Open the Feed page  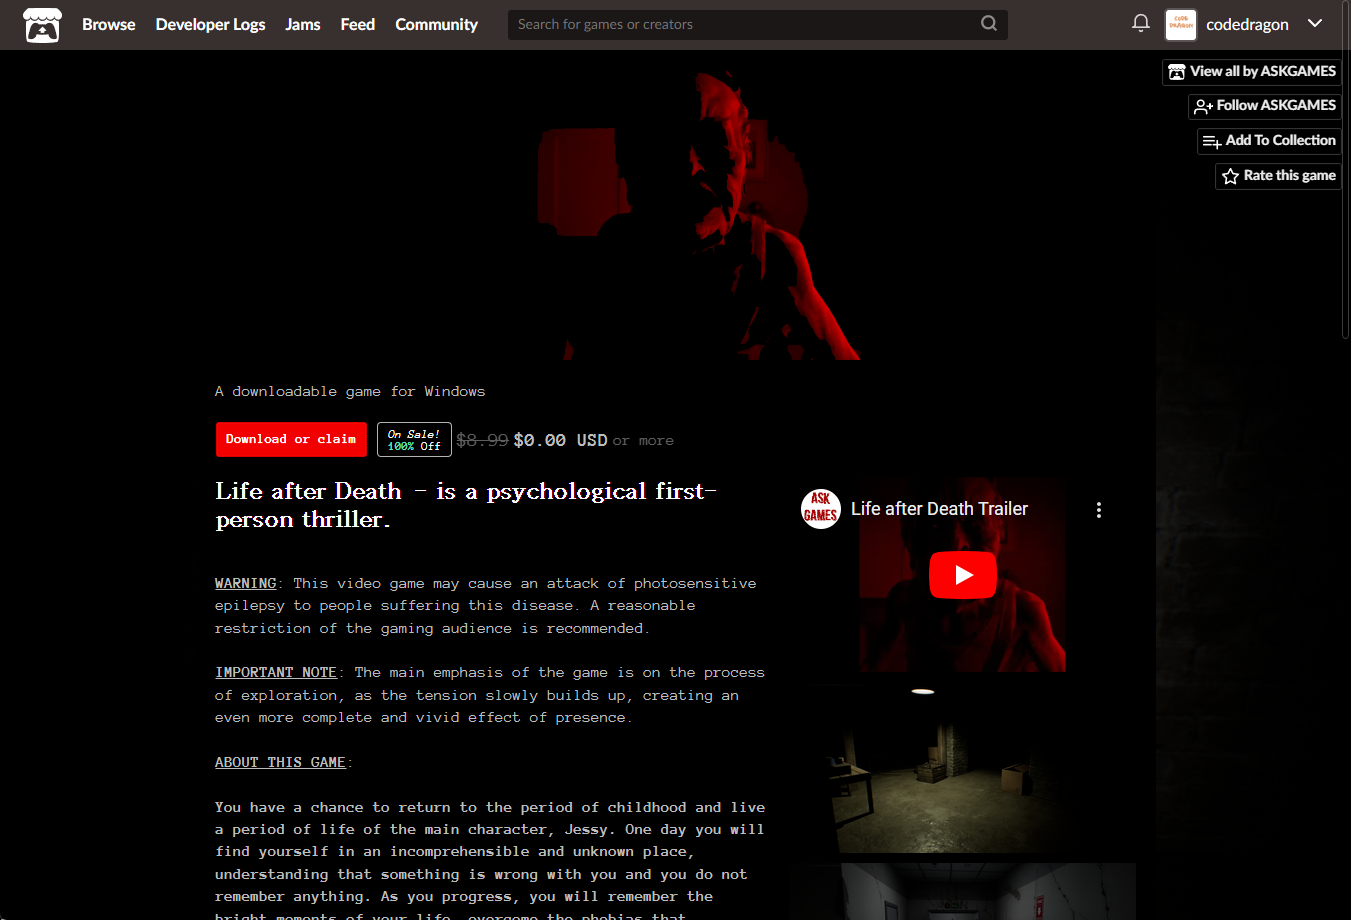357,24
